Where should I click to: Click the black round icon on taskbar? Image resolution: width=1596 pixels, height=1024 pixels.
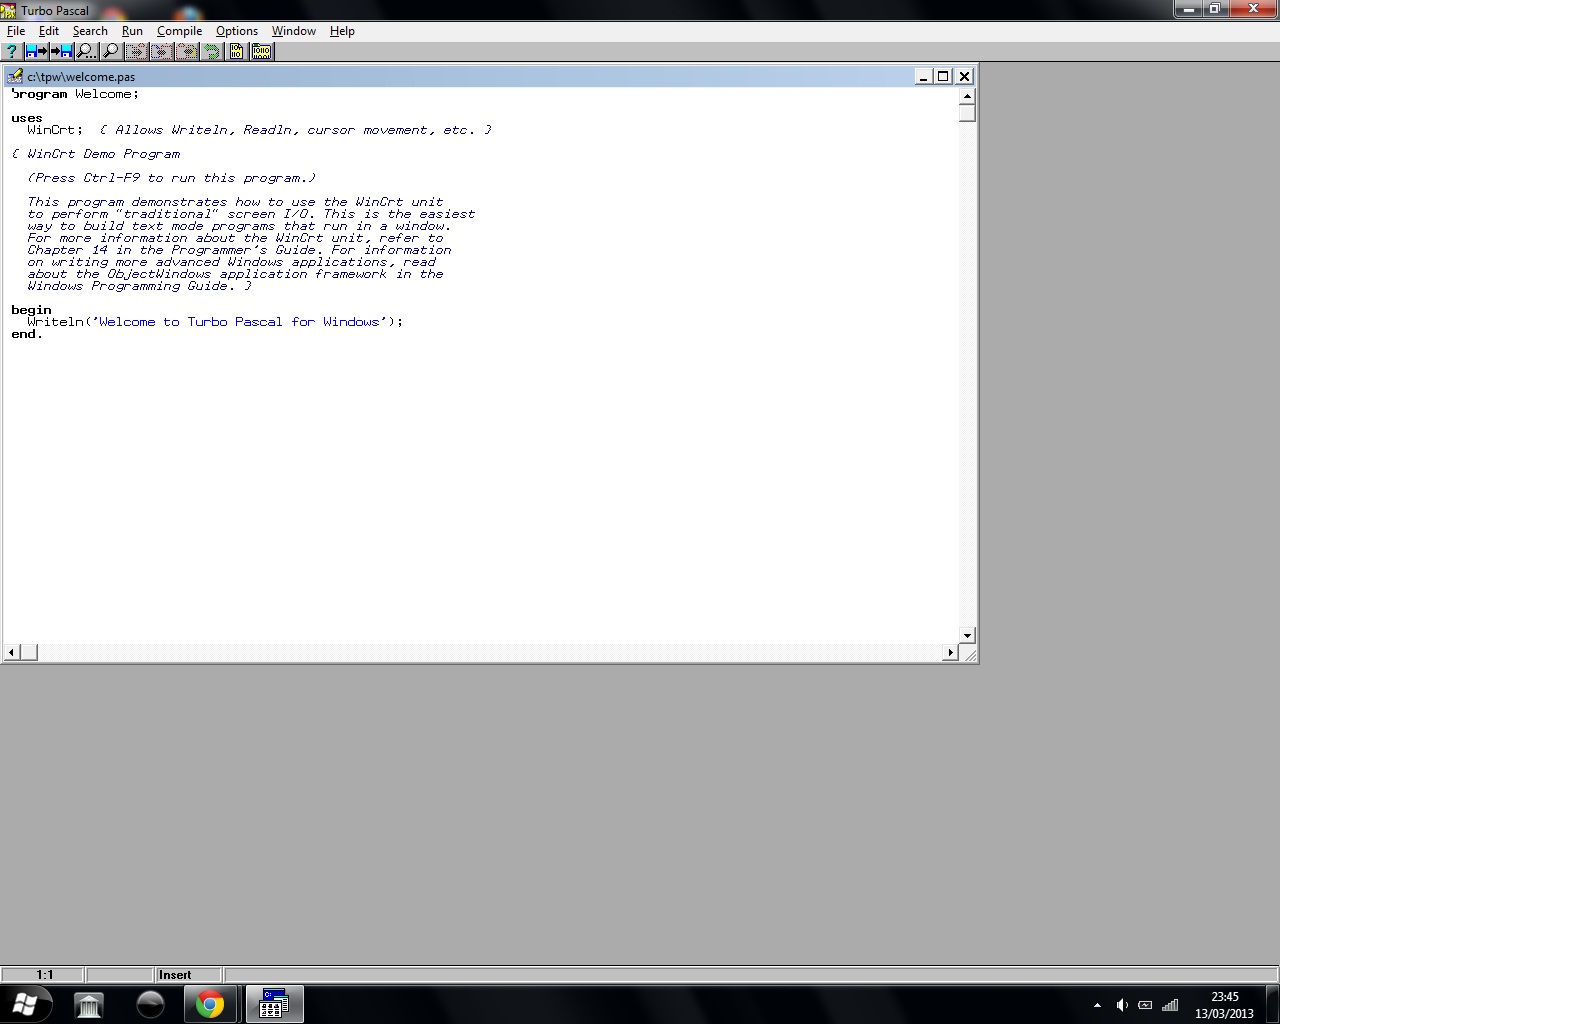click(150, 1005)
